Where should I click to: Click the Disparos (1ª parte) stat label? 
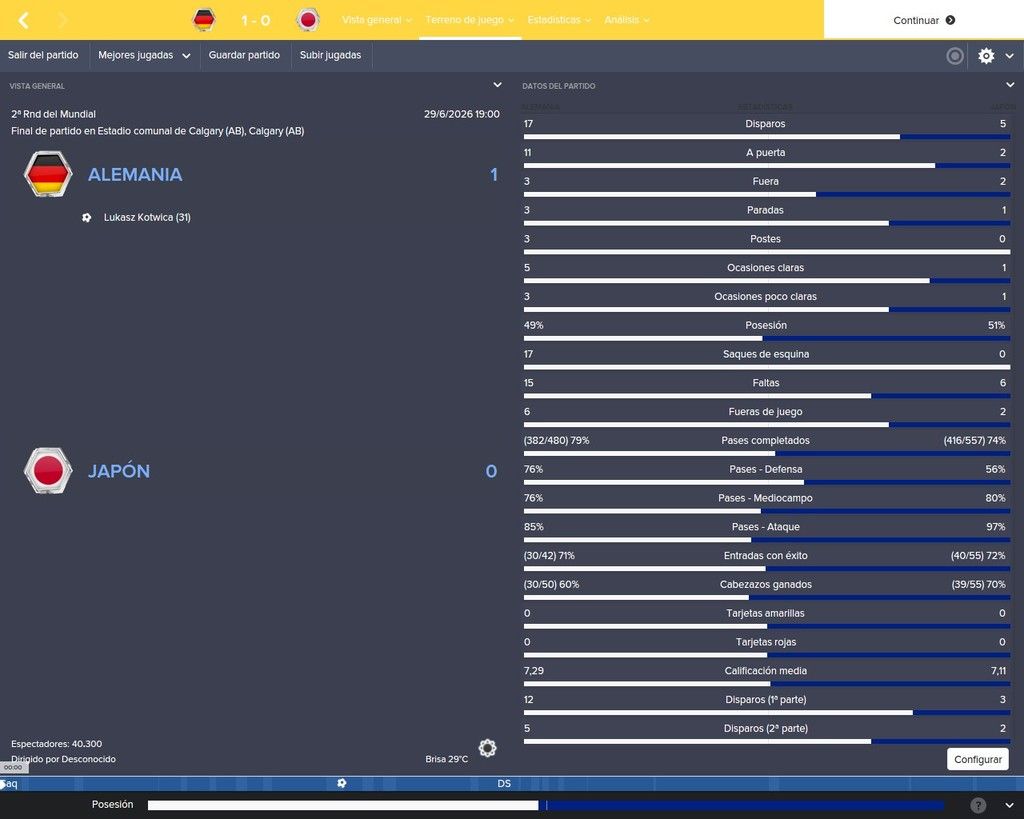pos(765,699)
